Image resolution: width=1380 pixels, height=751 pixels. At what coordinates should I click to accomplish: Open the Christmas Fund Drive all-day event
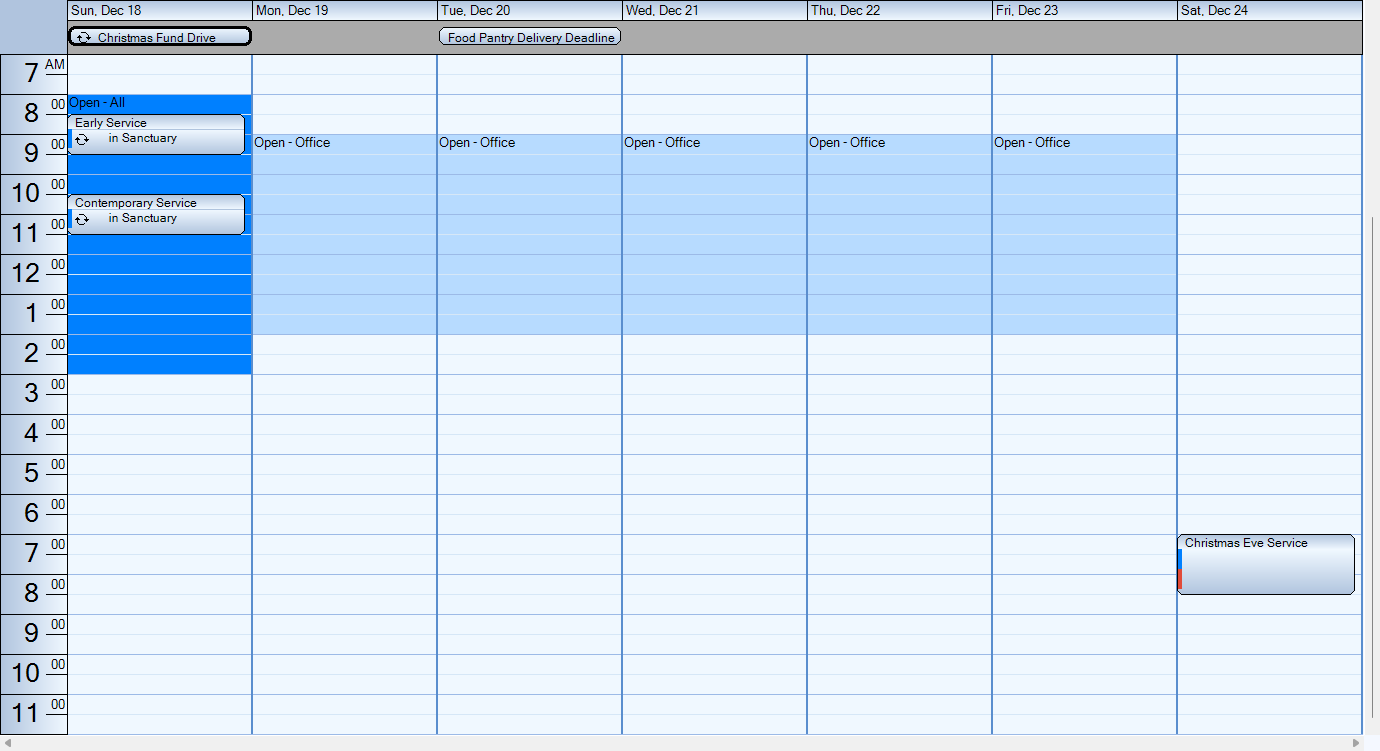pos(160,38)
